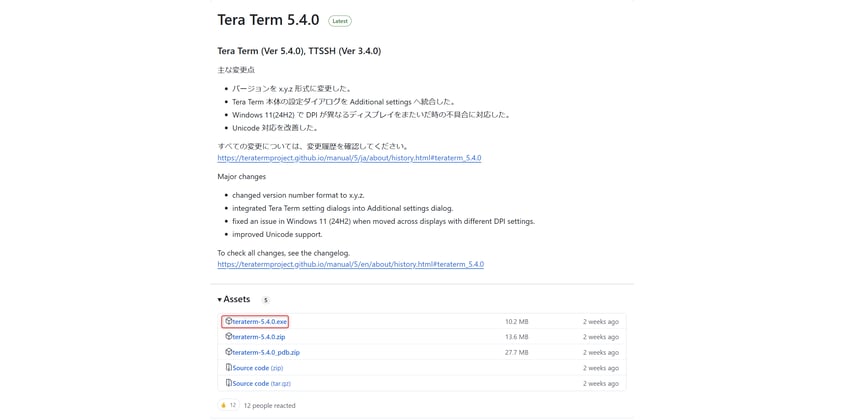Click the Assets heading label
Image resolution: width=844 pixels, height=420 pixels.
237,299
